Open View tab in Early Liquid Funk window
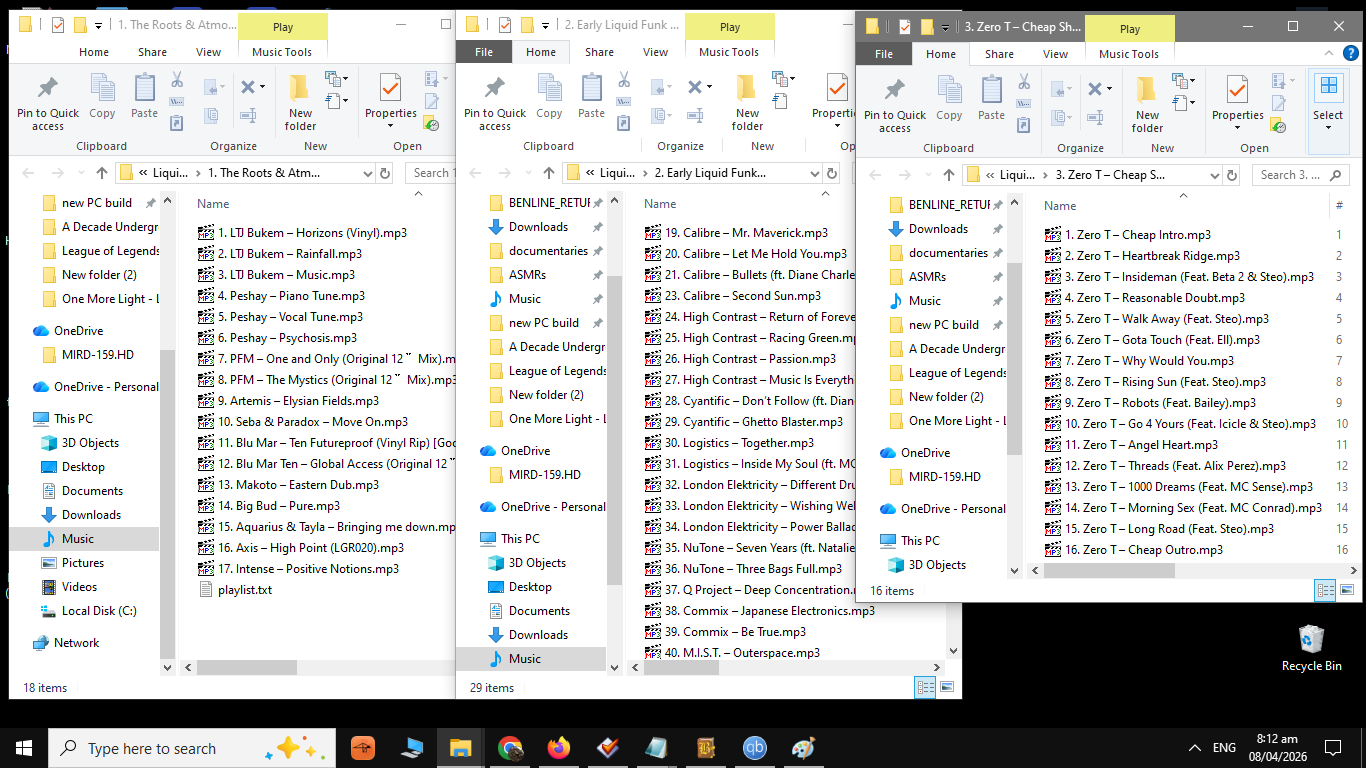Image resolution: width=1366 pixels, height=768 pixels. click(656, 52)
